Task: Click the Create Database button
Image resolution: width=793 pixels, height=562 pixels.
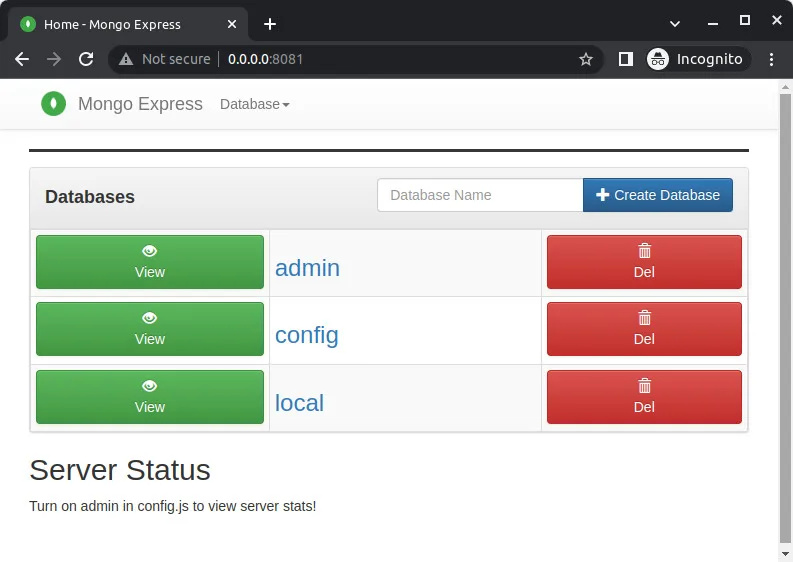Action: click(657, 195)
